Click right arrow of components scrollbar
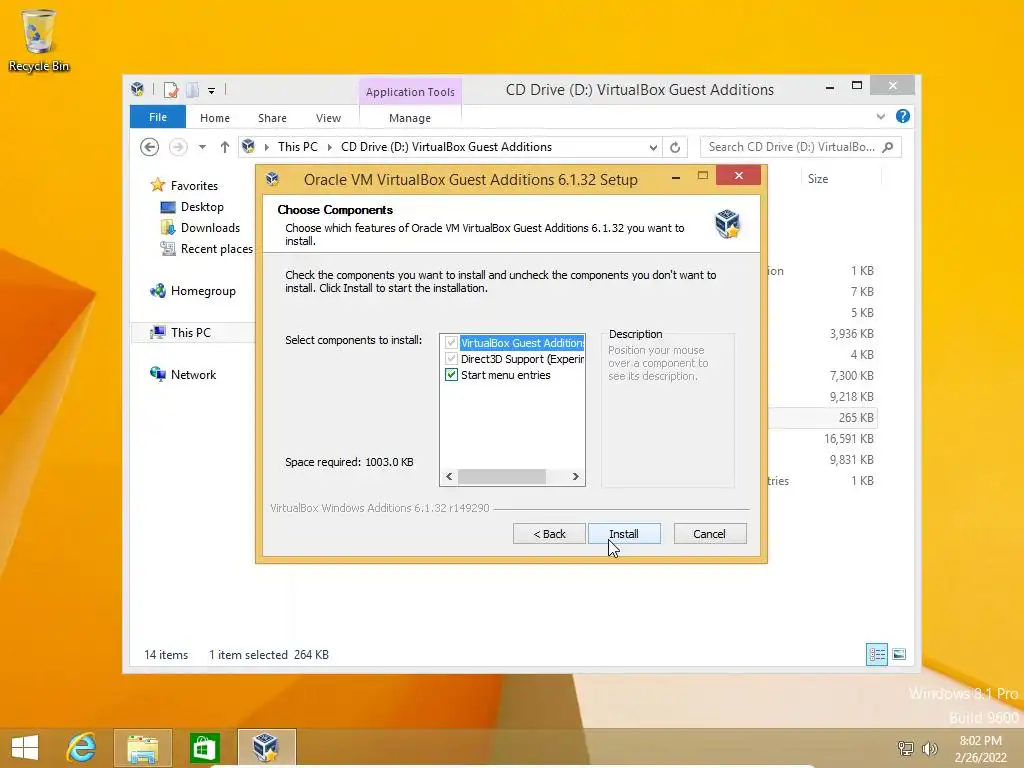Screen dimensions: 1024x768 coord(575,477)
